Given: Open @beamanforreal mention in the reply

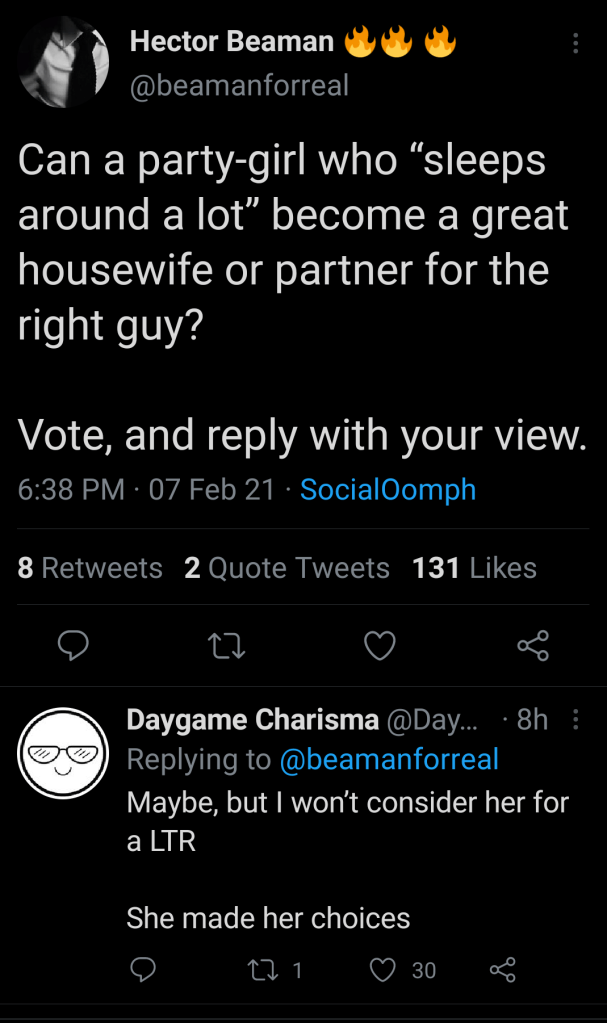Looking at the screenshot, I should 388,759.
